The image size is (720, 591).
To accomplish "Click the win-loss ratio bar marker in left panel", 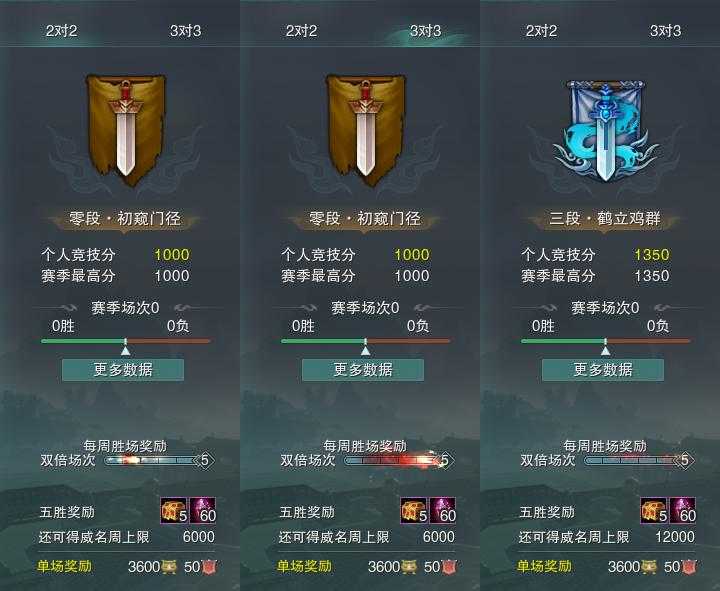I will [125, 351].
